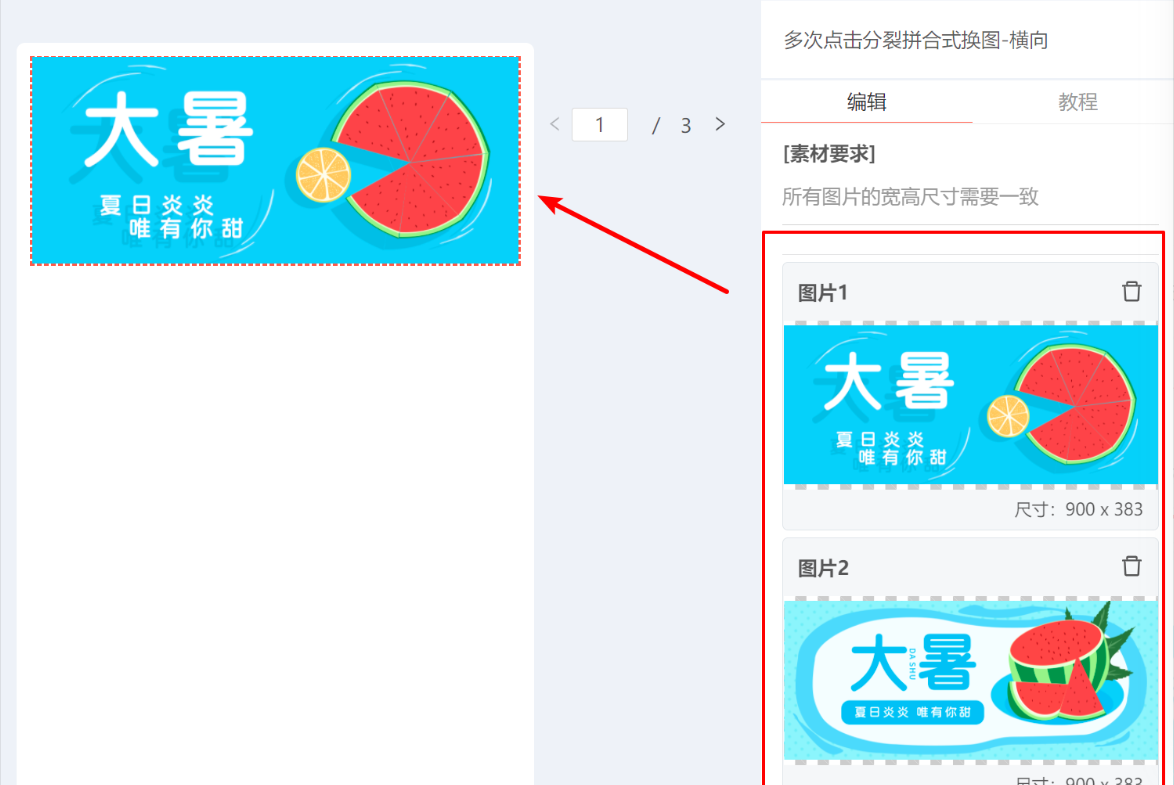
Task: Advance to the next page arrow
Action: [720, 124]
